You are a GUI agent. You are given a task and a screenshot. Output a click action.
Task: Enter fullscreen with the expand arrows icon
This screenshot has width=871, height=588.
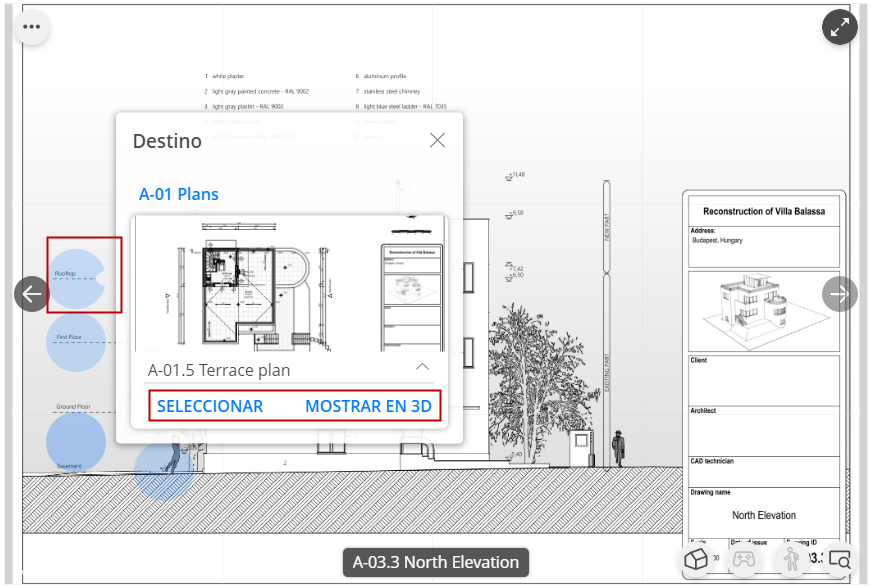tap(839, 27)
